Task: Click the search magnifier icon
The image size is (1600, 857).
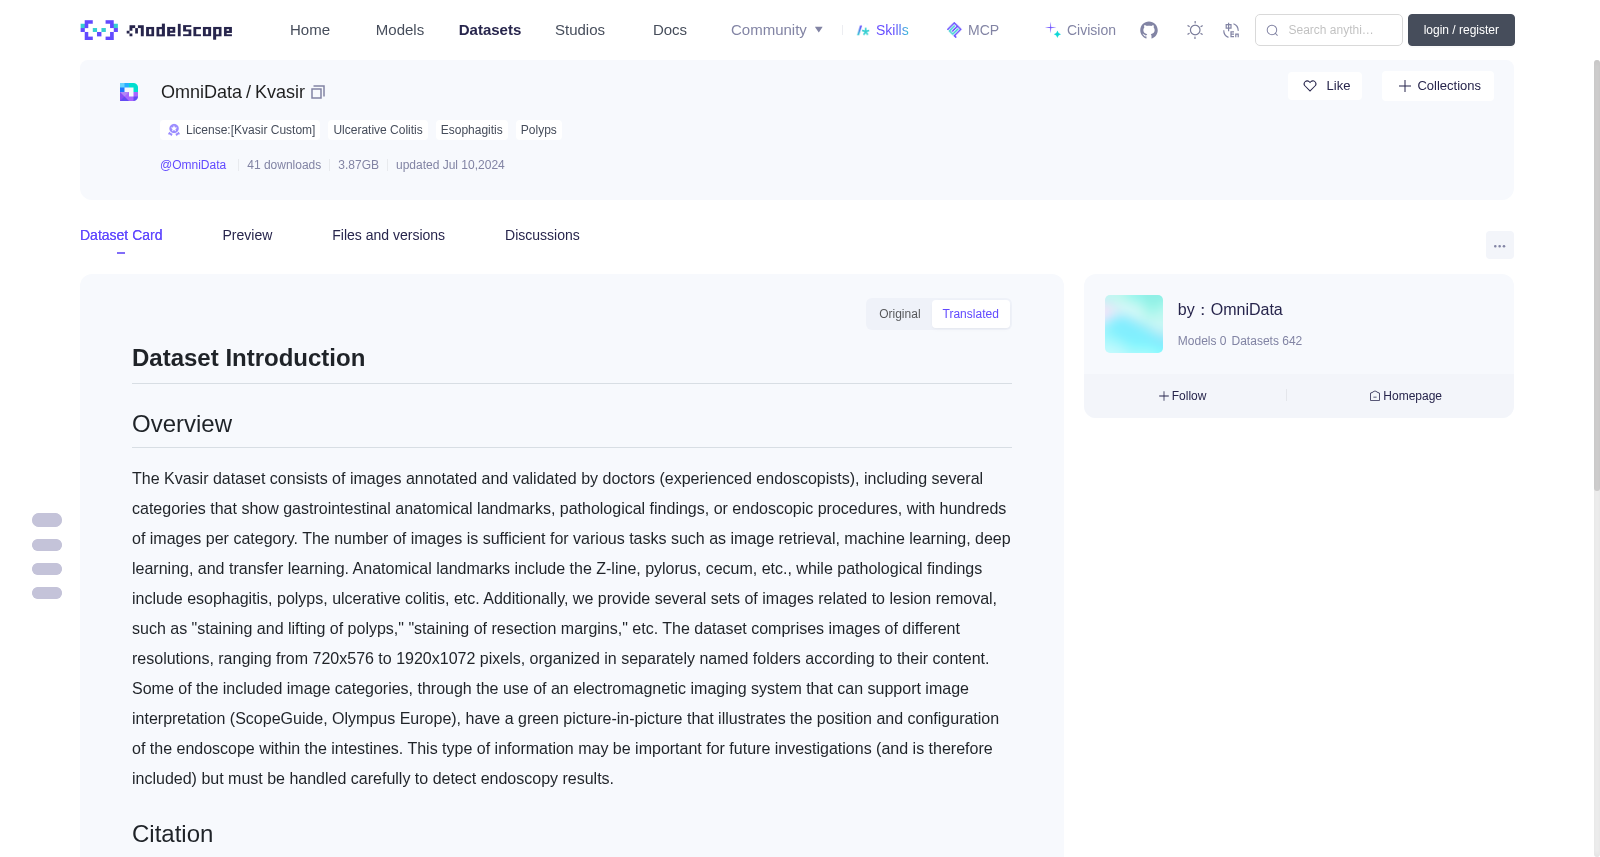Action: point(1272,30)
